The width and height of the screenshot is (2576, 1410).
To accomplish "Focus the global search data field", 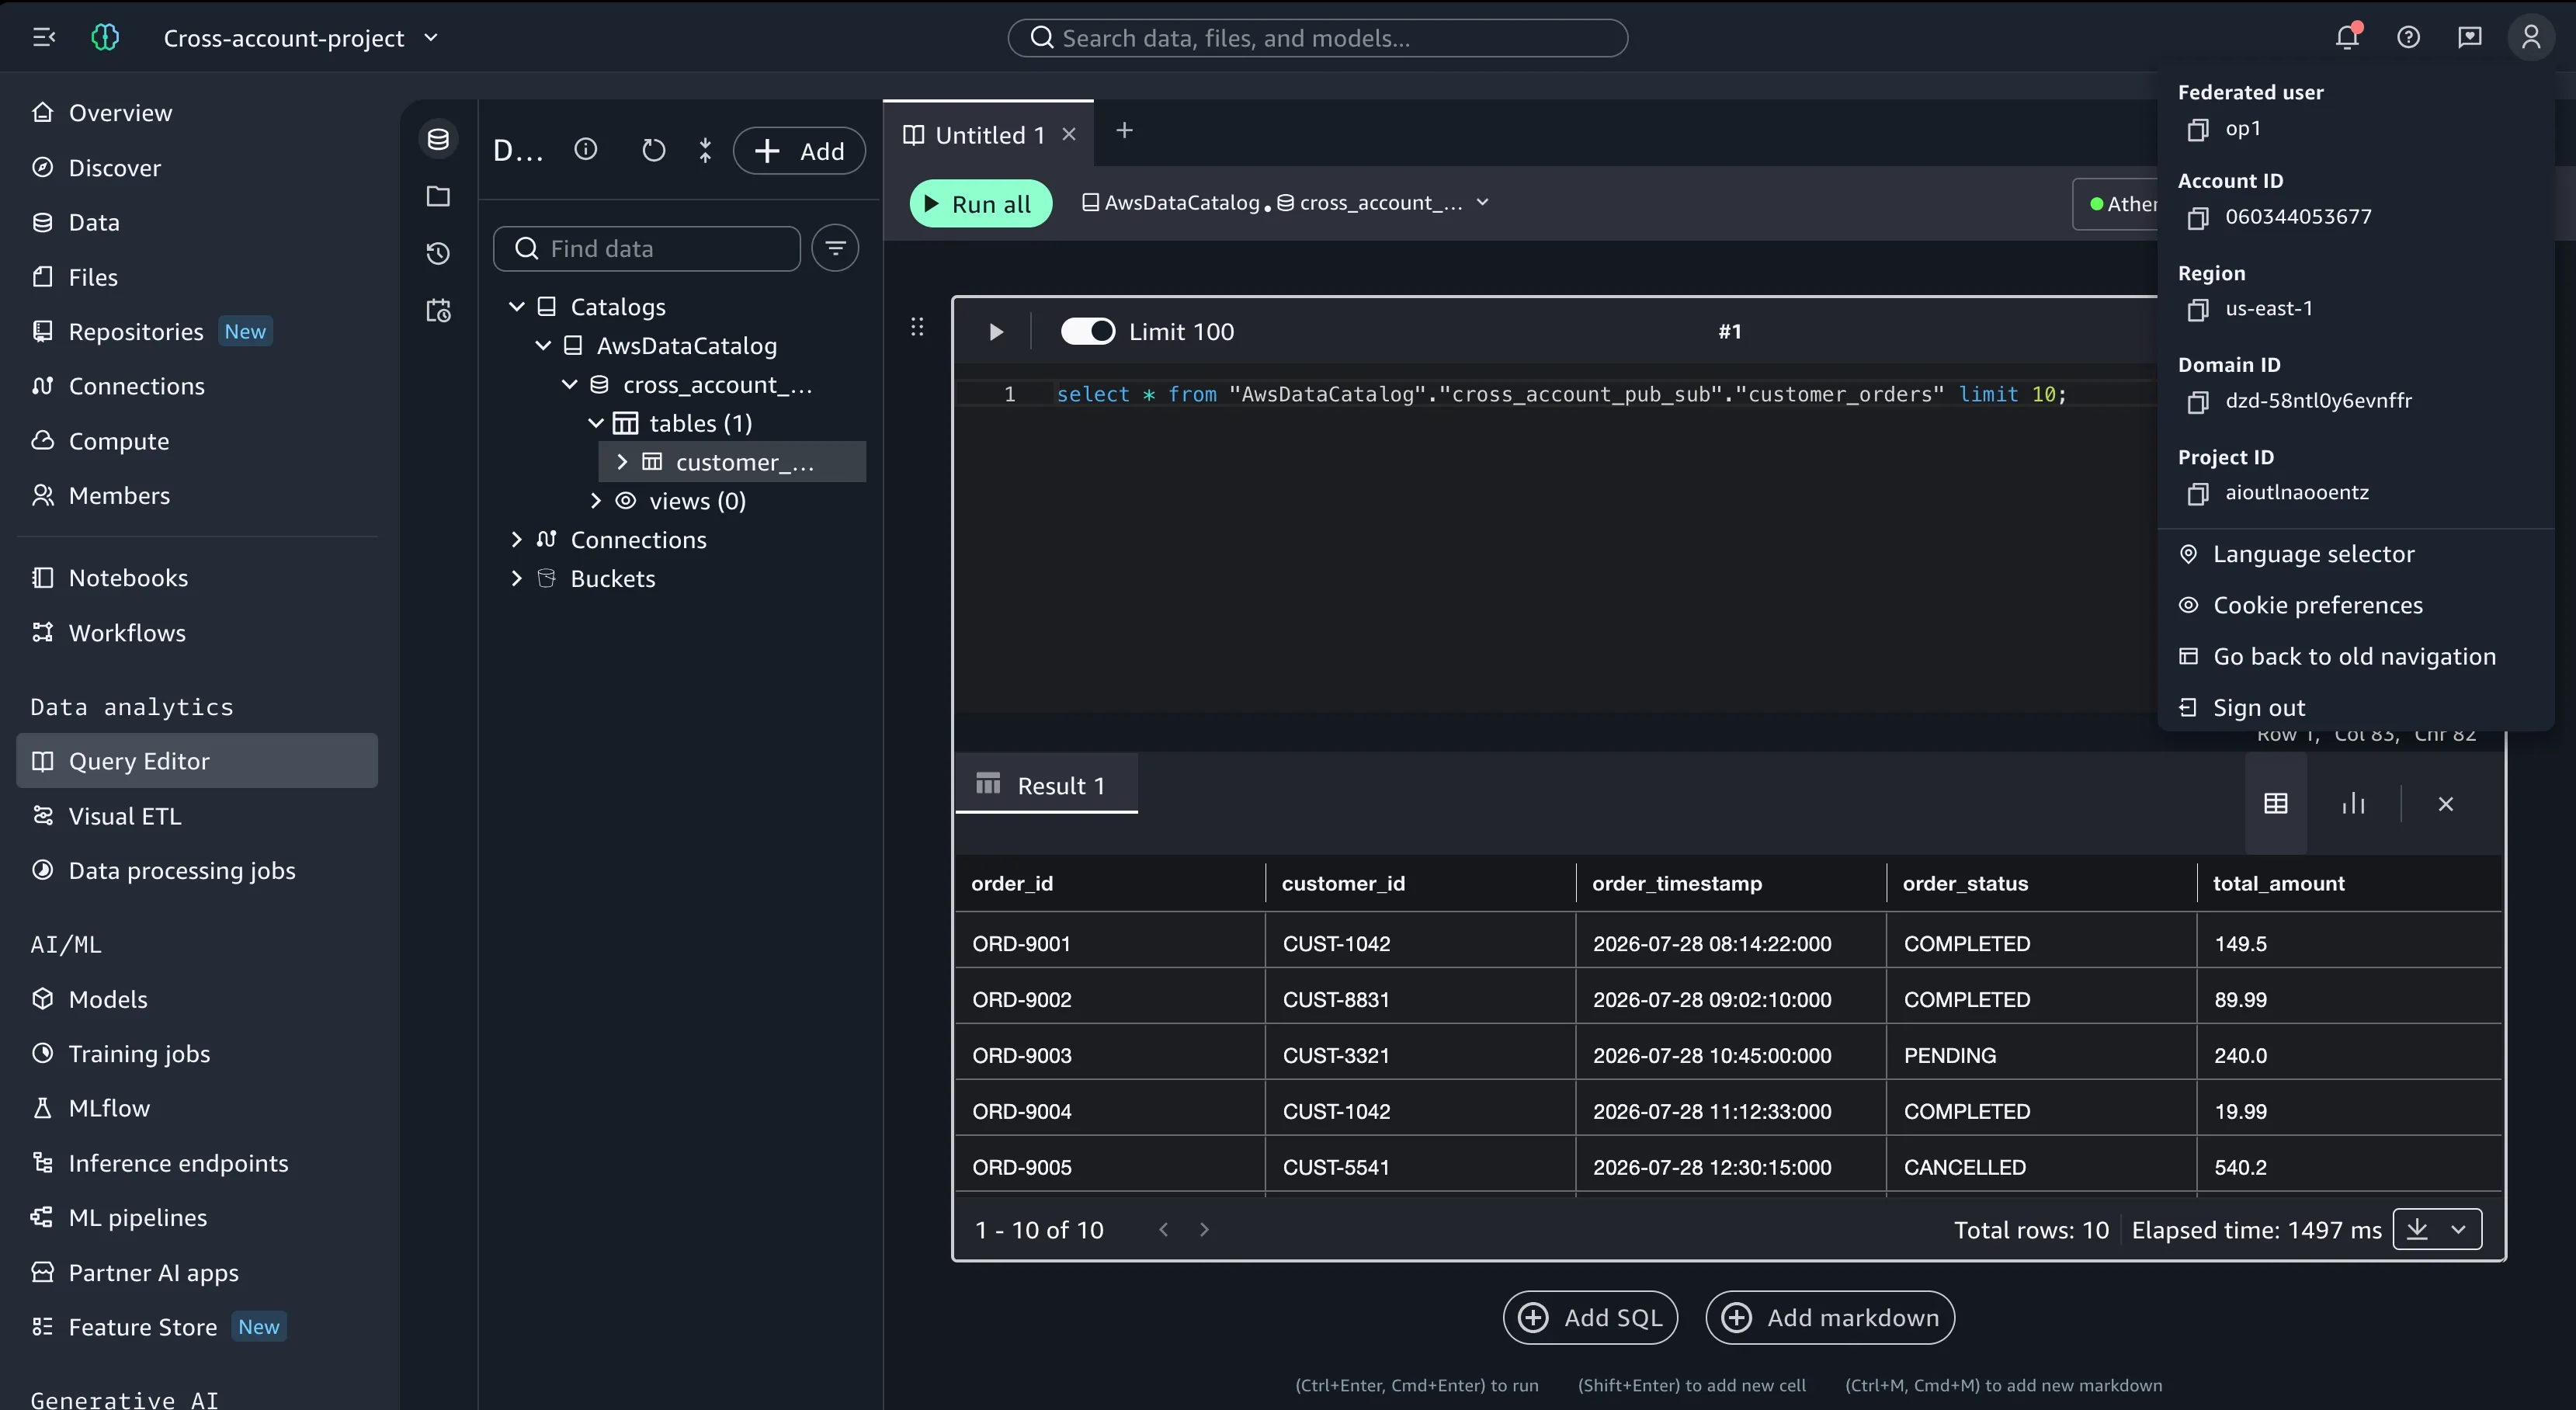I will tap(1317, 38).
